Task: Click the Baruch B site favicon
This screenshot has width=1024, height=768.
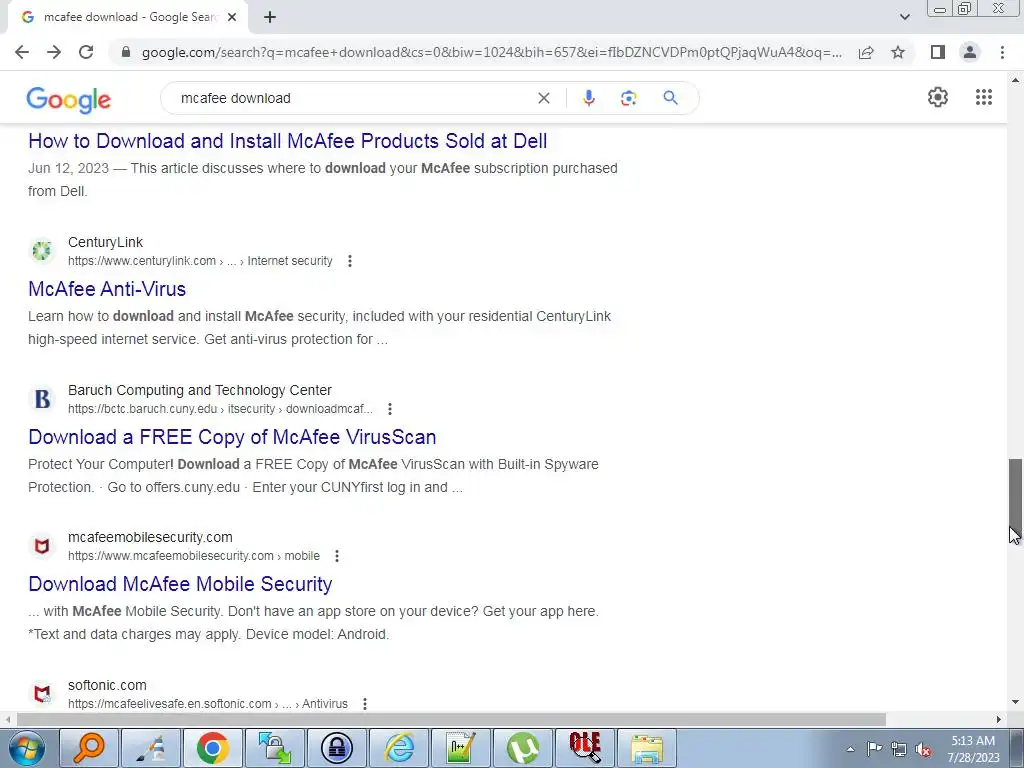Action: coord(42,398)
